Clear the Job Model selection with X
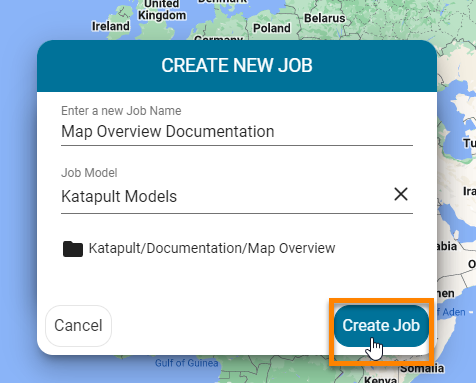Screen dimensions: 476x383 [x=401, y=194]
